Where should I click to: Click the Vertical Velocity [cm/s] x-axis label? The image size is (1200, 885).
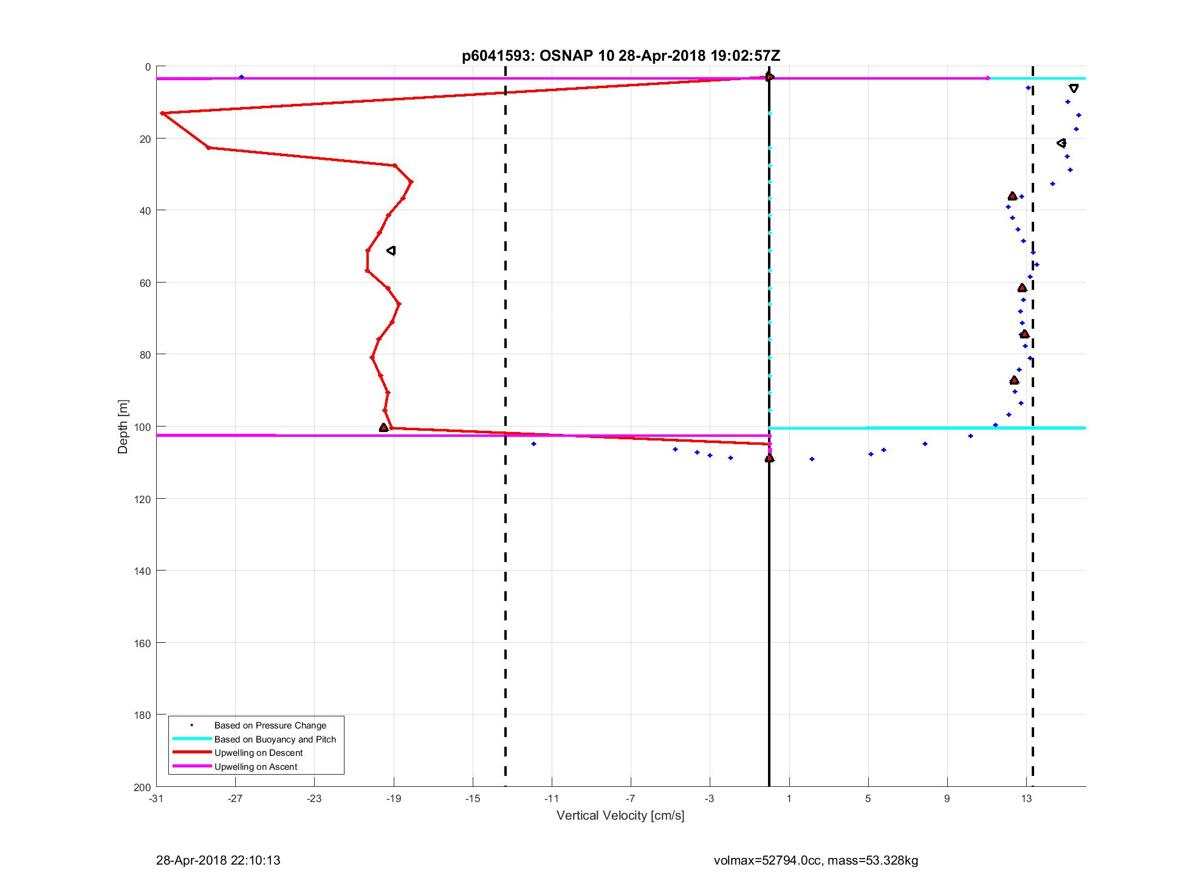[x=620, y=816]
